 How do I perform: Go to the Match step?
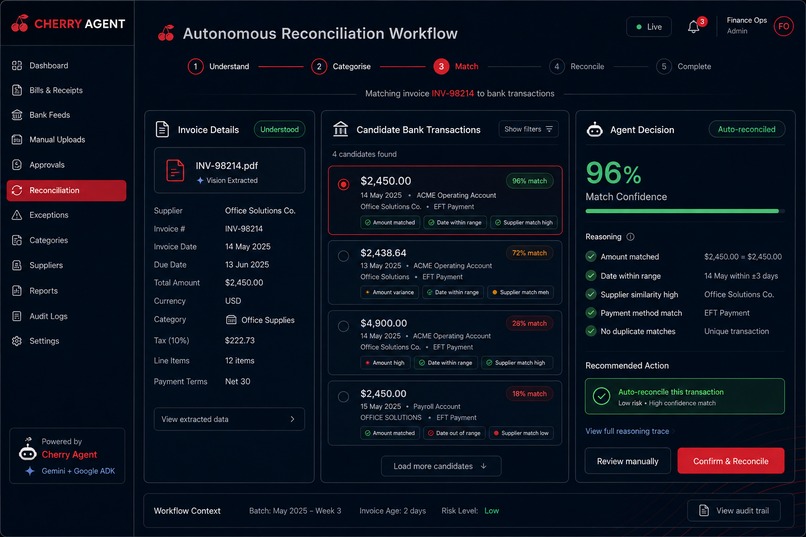coord(456,66)
